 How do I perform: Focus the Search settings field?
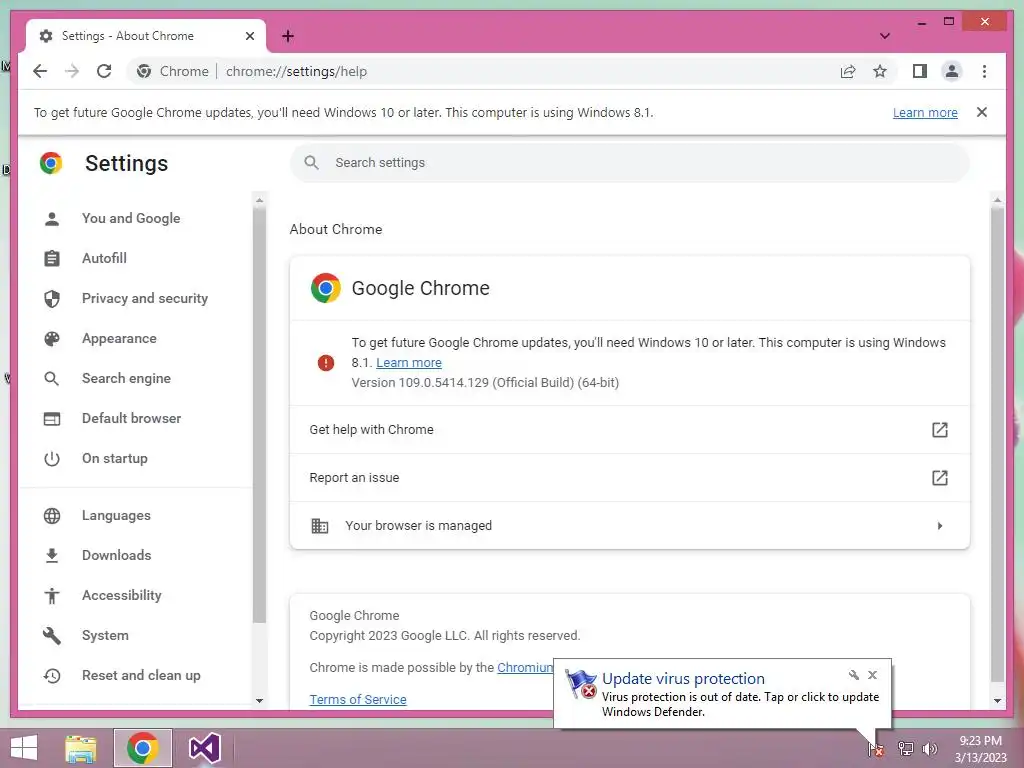tap(630, 163)
